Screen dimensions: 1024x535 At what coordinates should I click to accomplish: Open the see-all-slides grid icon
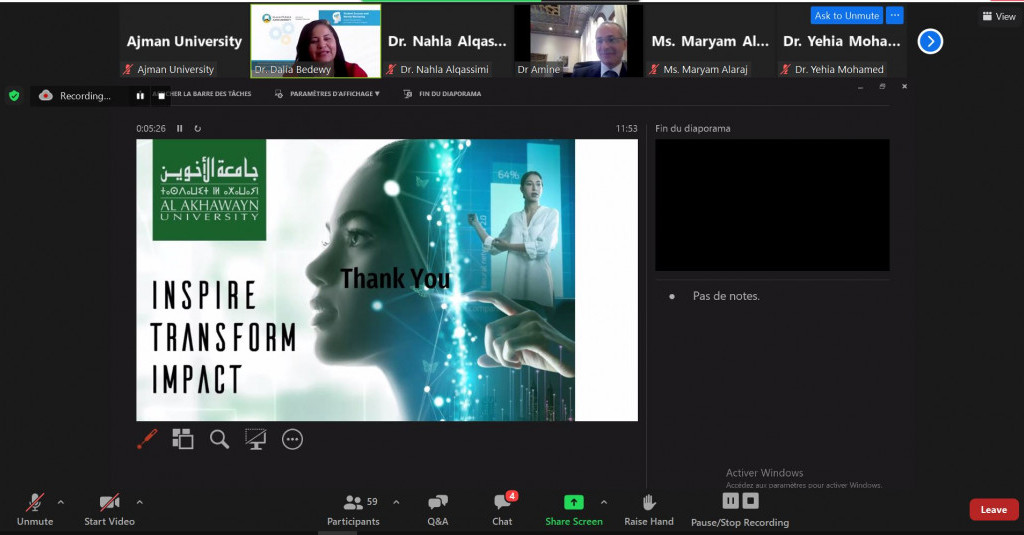[x=182, y=439]
